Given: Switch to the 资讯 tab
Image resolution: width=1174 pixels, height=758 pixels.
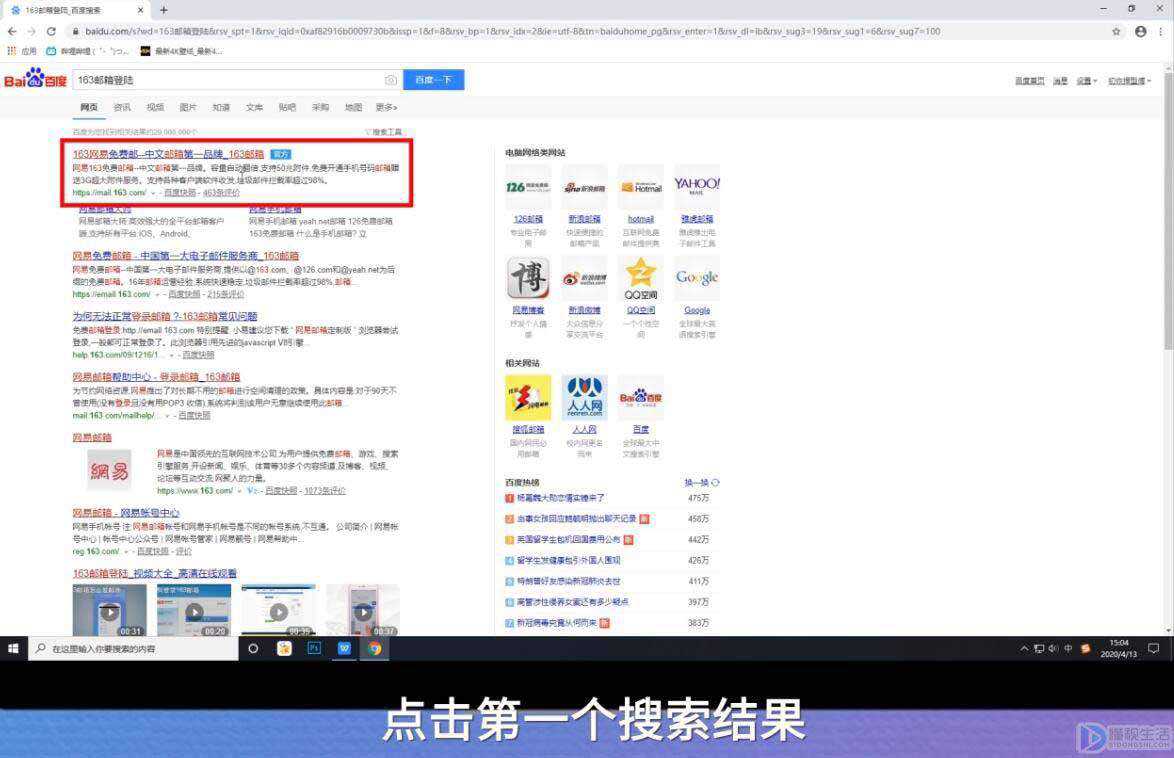Looking at the screenshot, I should [x=122, y=107].
